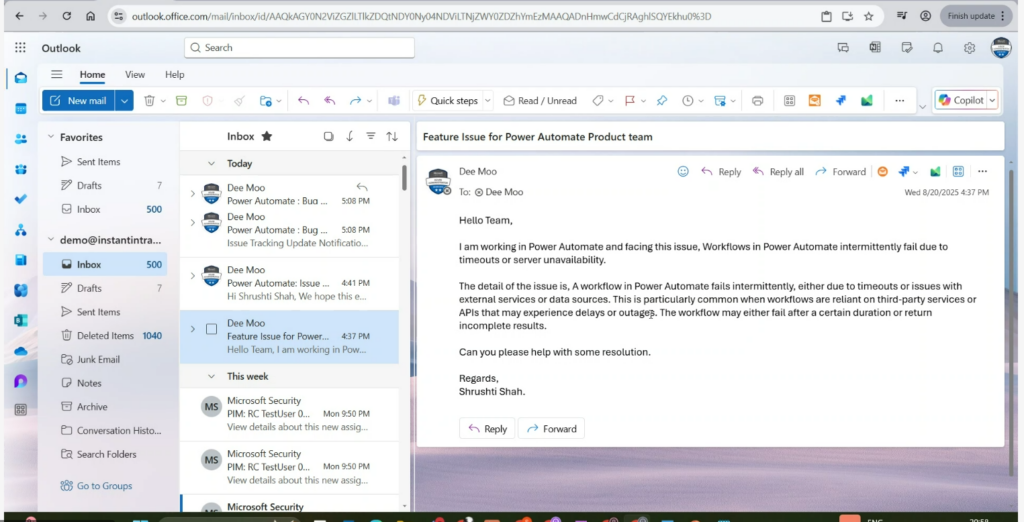This screenshot has width=1024, height=522.
Task: Open the app launcher waffle icon
Action: pos(20,48)
